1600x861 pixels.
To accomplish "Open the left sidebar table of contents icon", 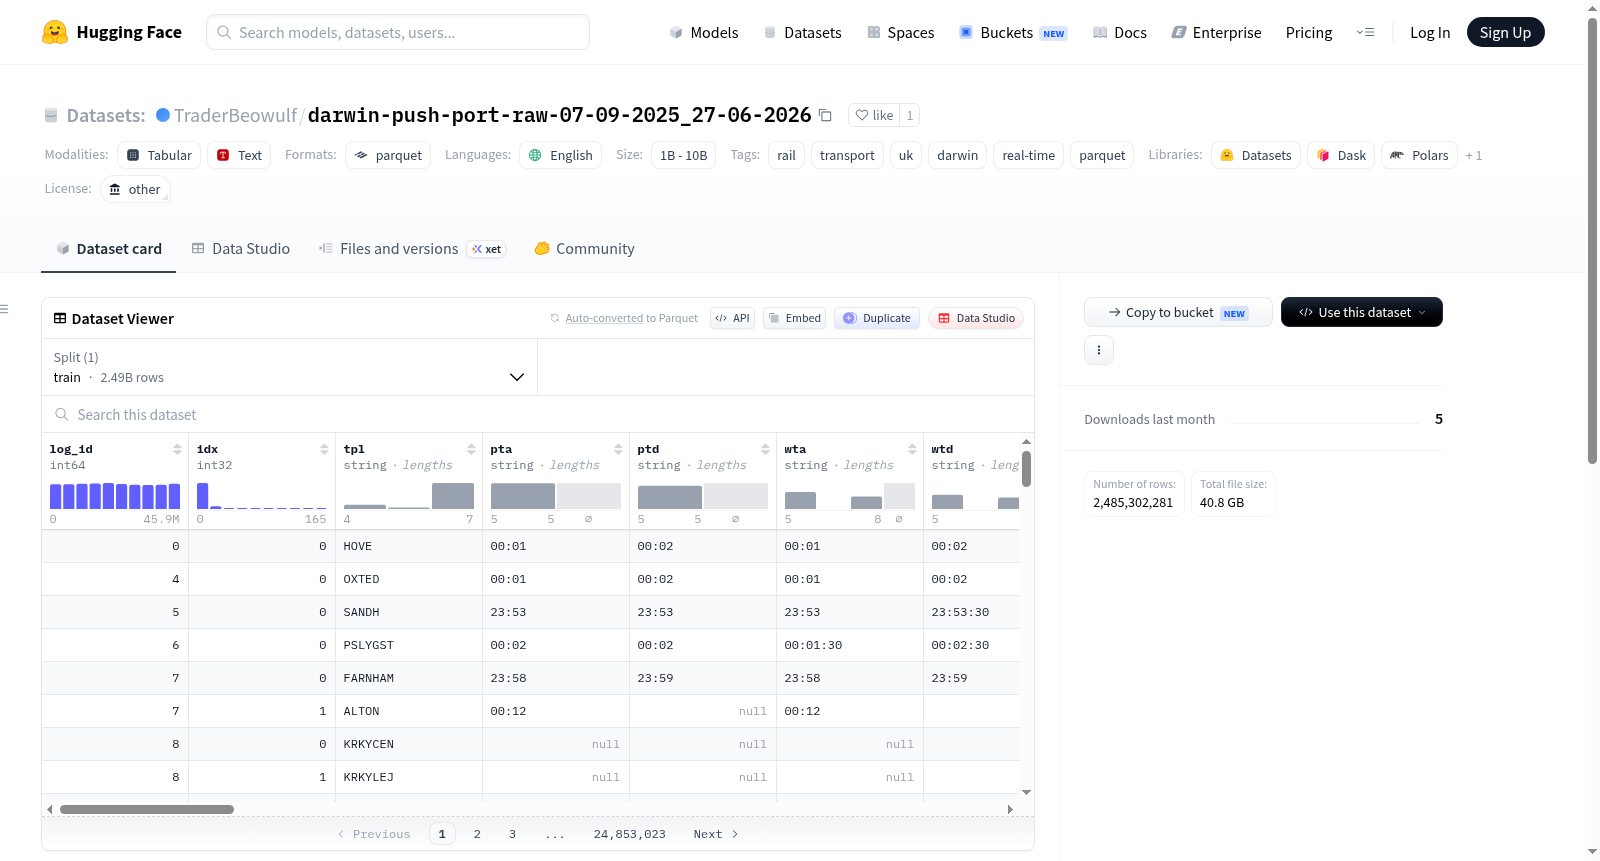I will pos(4,309).
